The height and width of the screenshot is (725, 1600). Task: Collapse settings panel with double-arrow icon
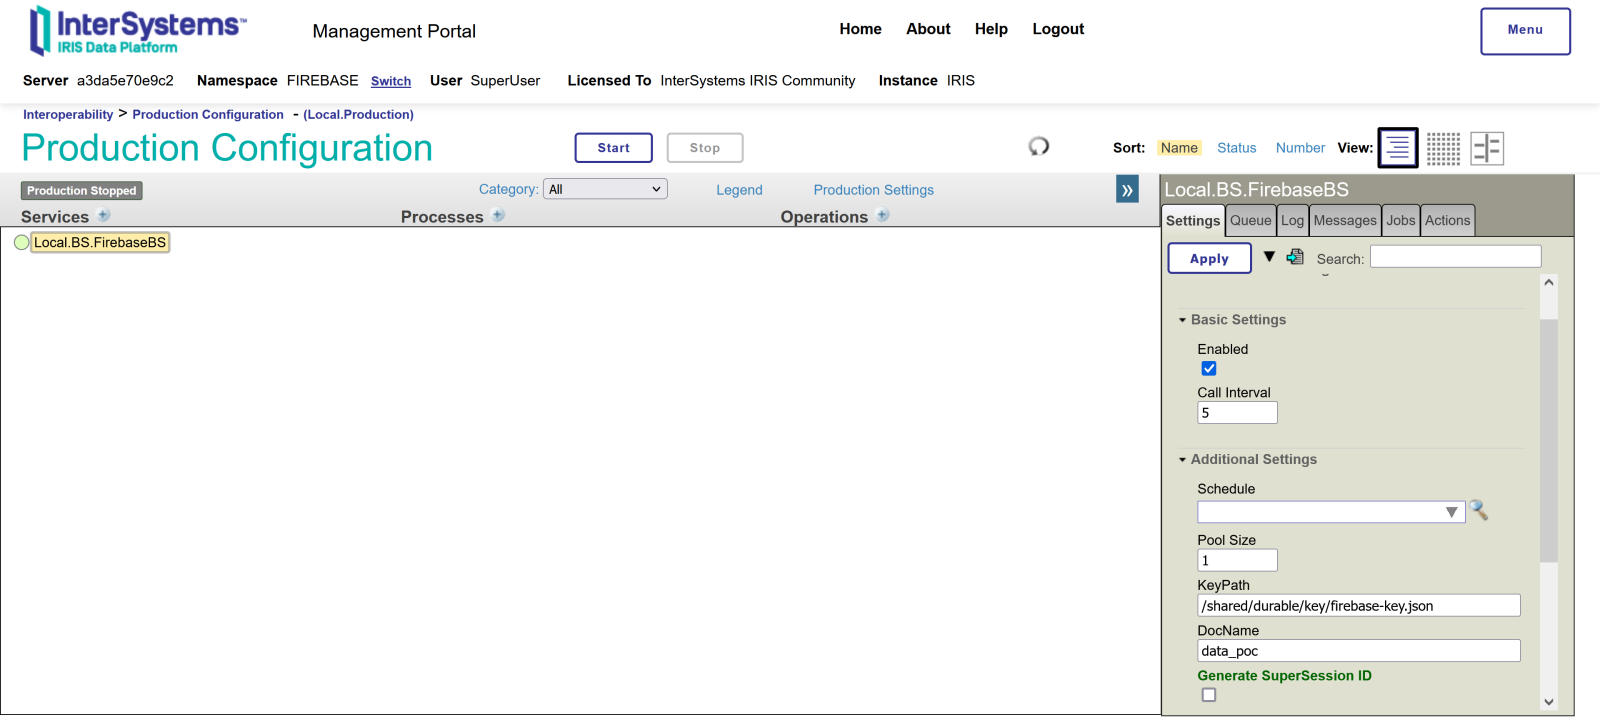click(1127, 190)
